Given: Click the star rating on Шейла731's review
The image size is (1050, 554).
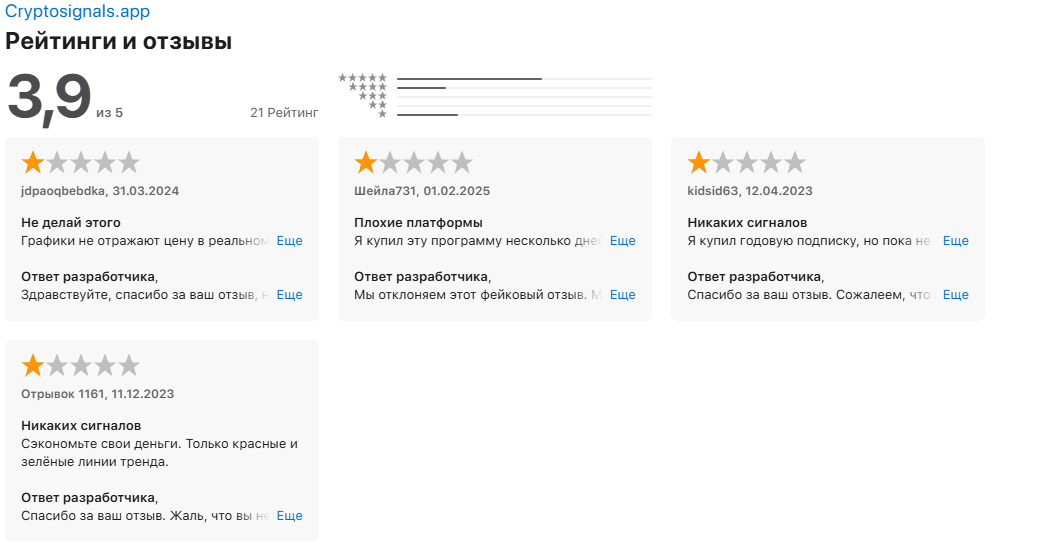Looking at the screenshot, I should click(x=414, y=163).
